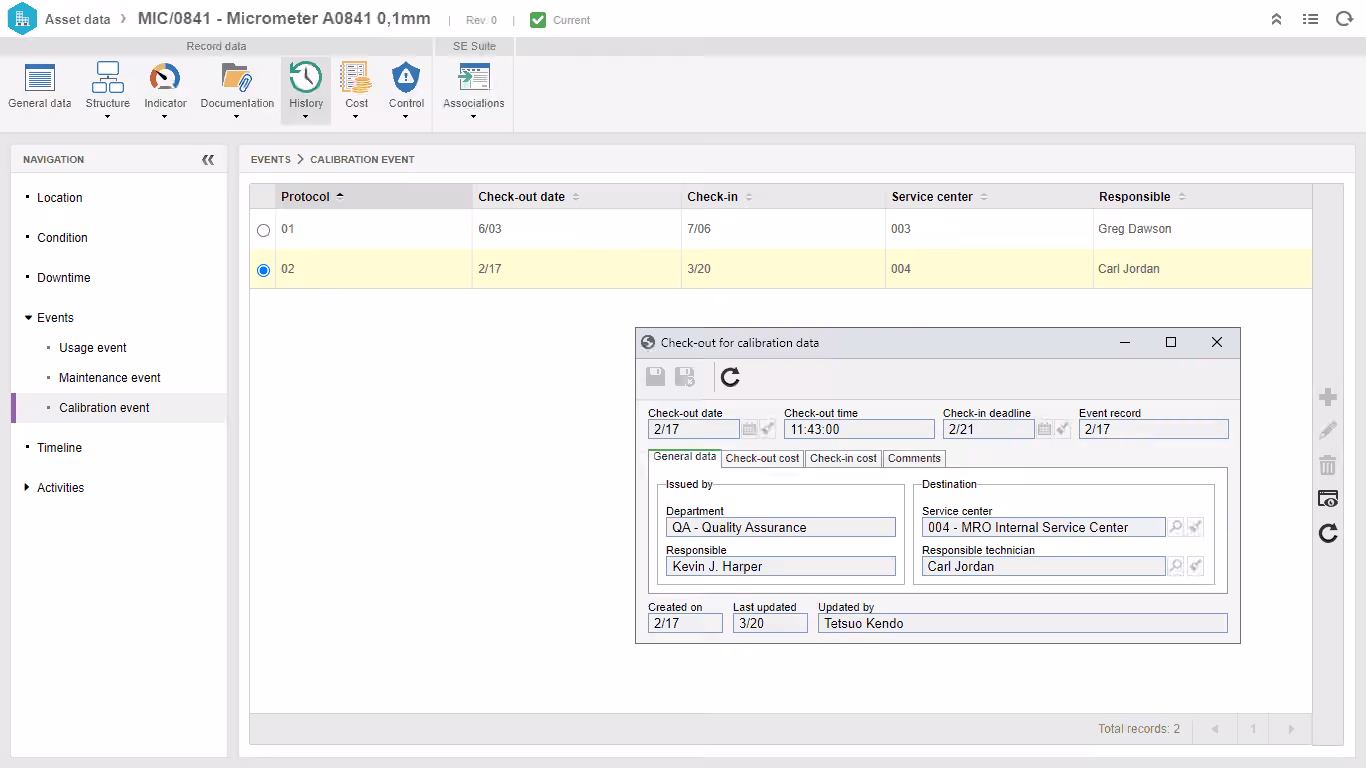Delete record using the trash icon

(1328, 465)
